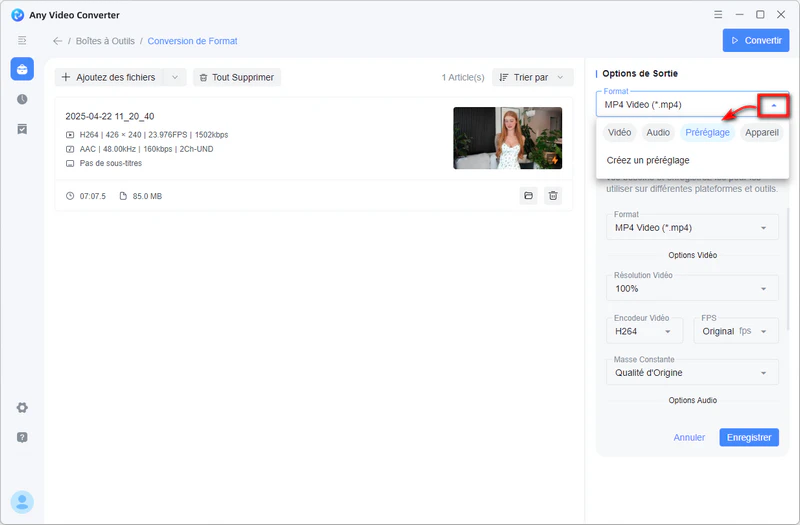Choose Créez un préréglage option
The height and width of the screenshot is (525, 800).
pyautogui.click(x=647, y=160)
